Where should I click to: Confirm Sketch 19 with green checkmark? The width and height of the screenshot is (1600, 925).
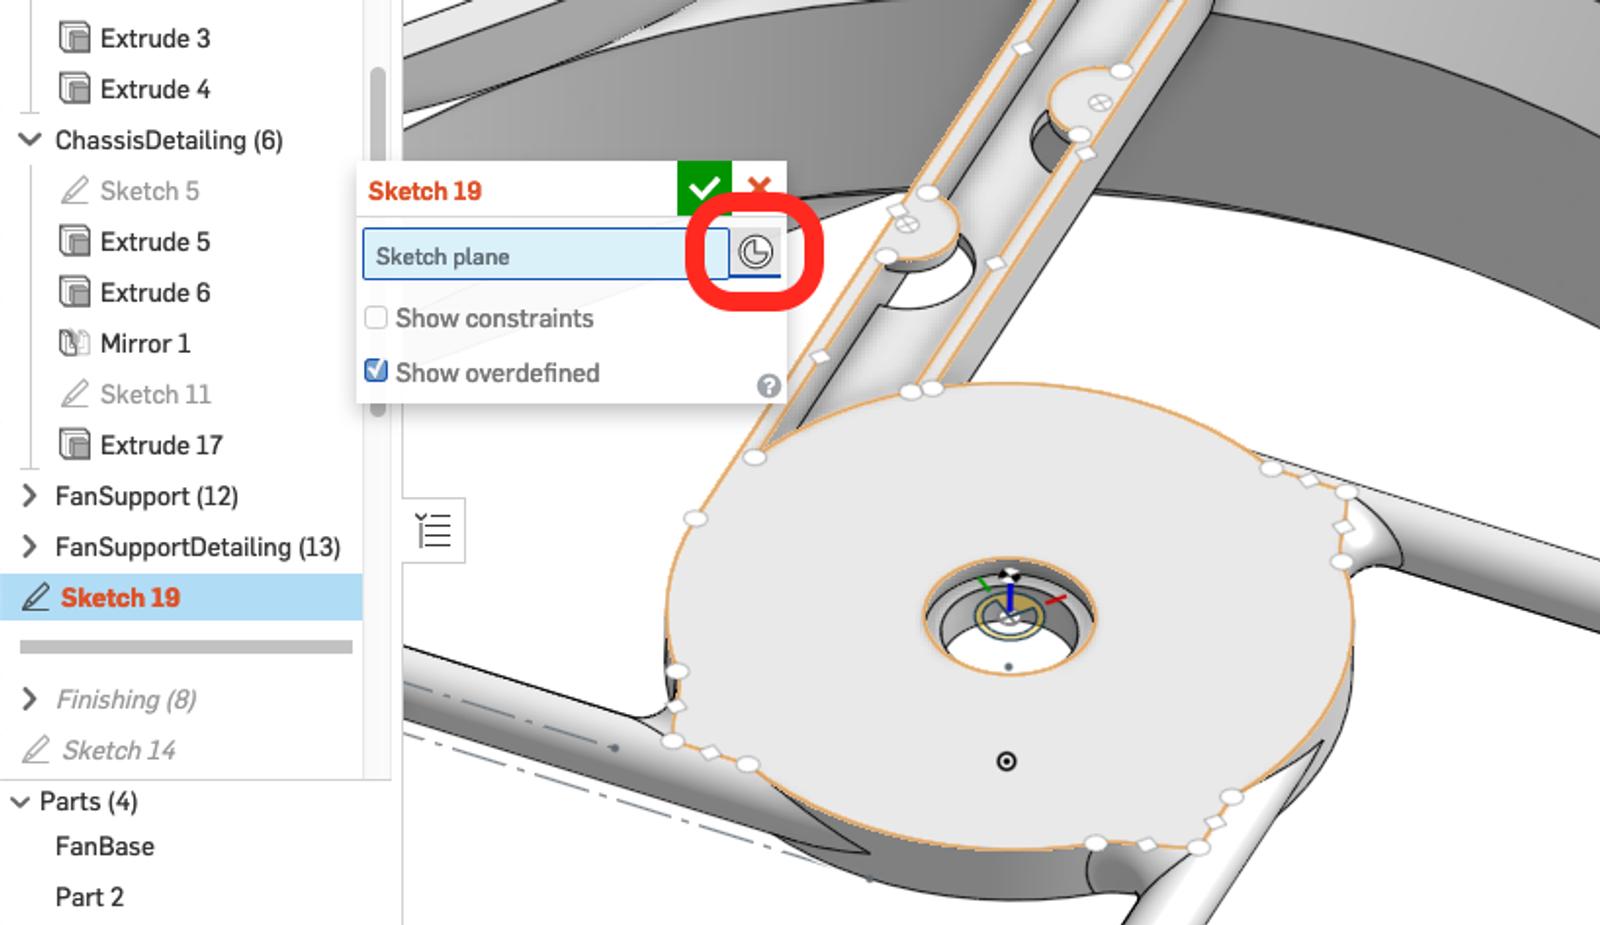[x=704, y=188]
